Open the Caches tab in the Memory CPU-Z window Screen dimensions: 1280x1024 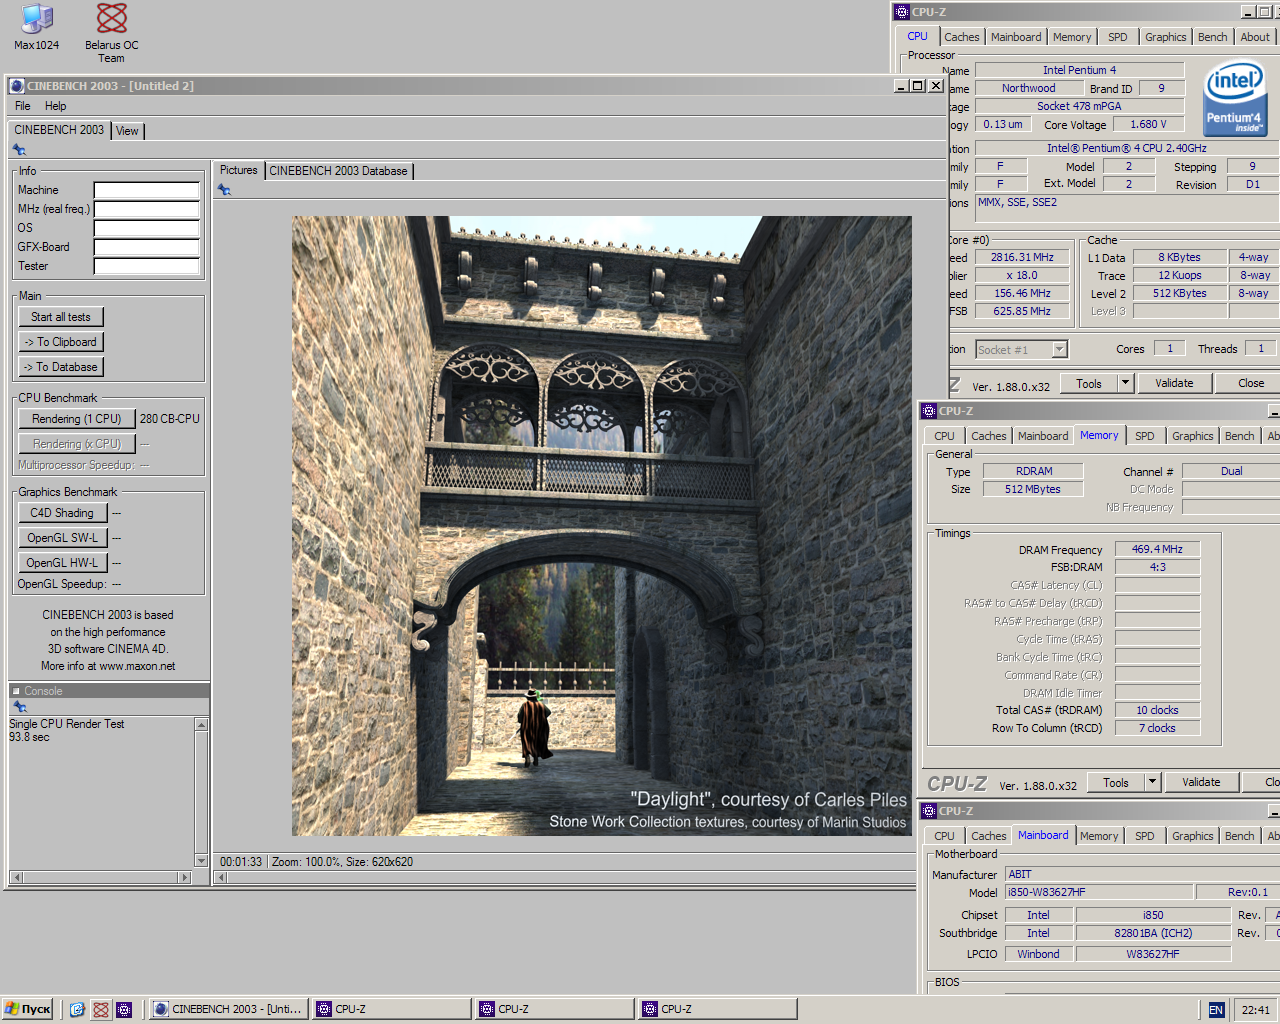pos(988,436)
